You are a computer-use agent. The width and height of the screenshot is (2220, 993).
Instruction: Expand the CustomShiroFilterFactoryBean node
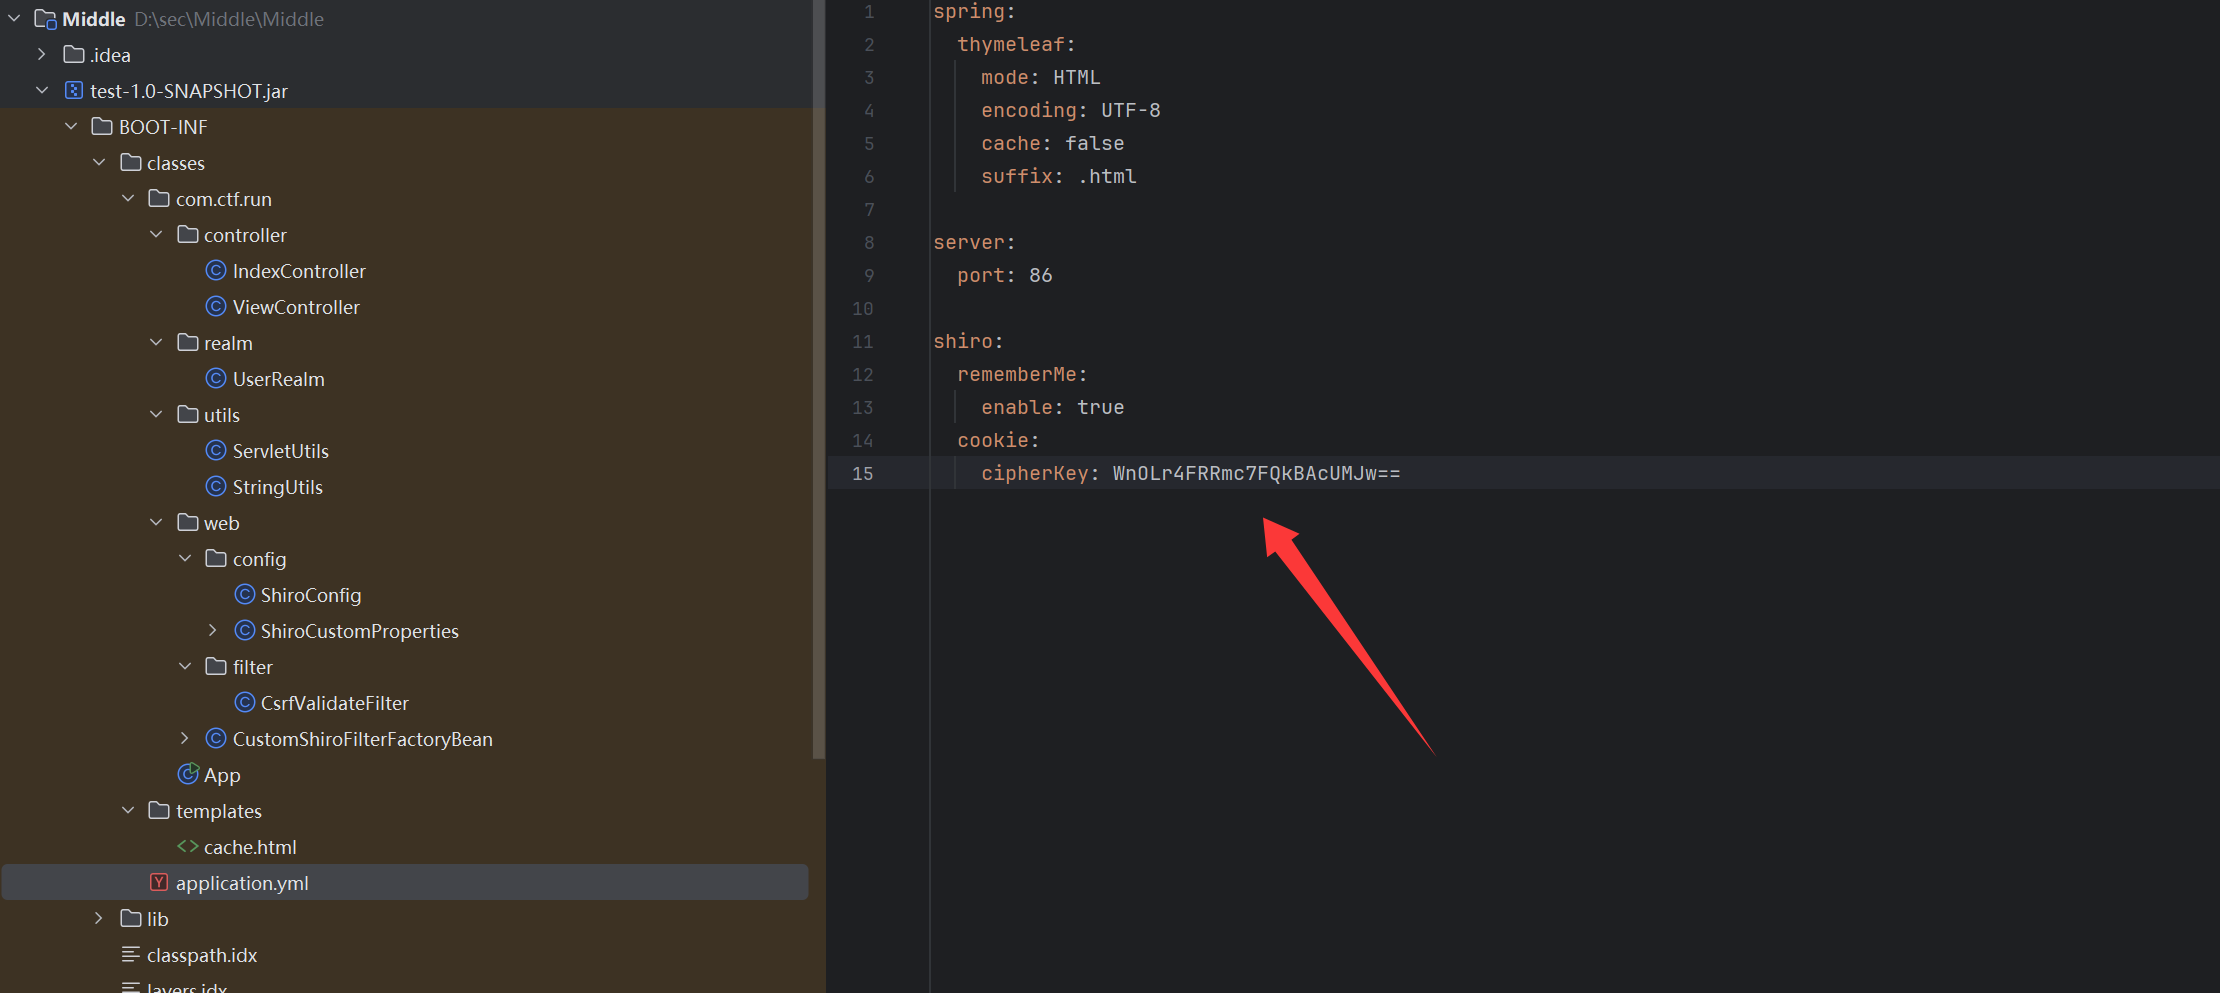click(184, 739)
